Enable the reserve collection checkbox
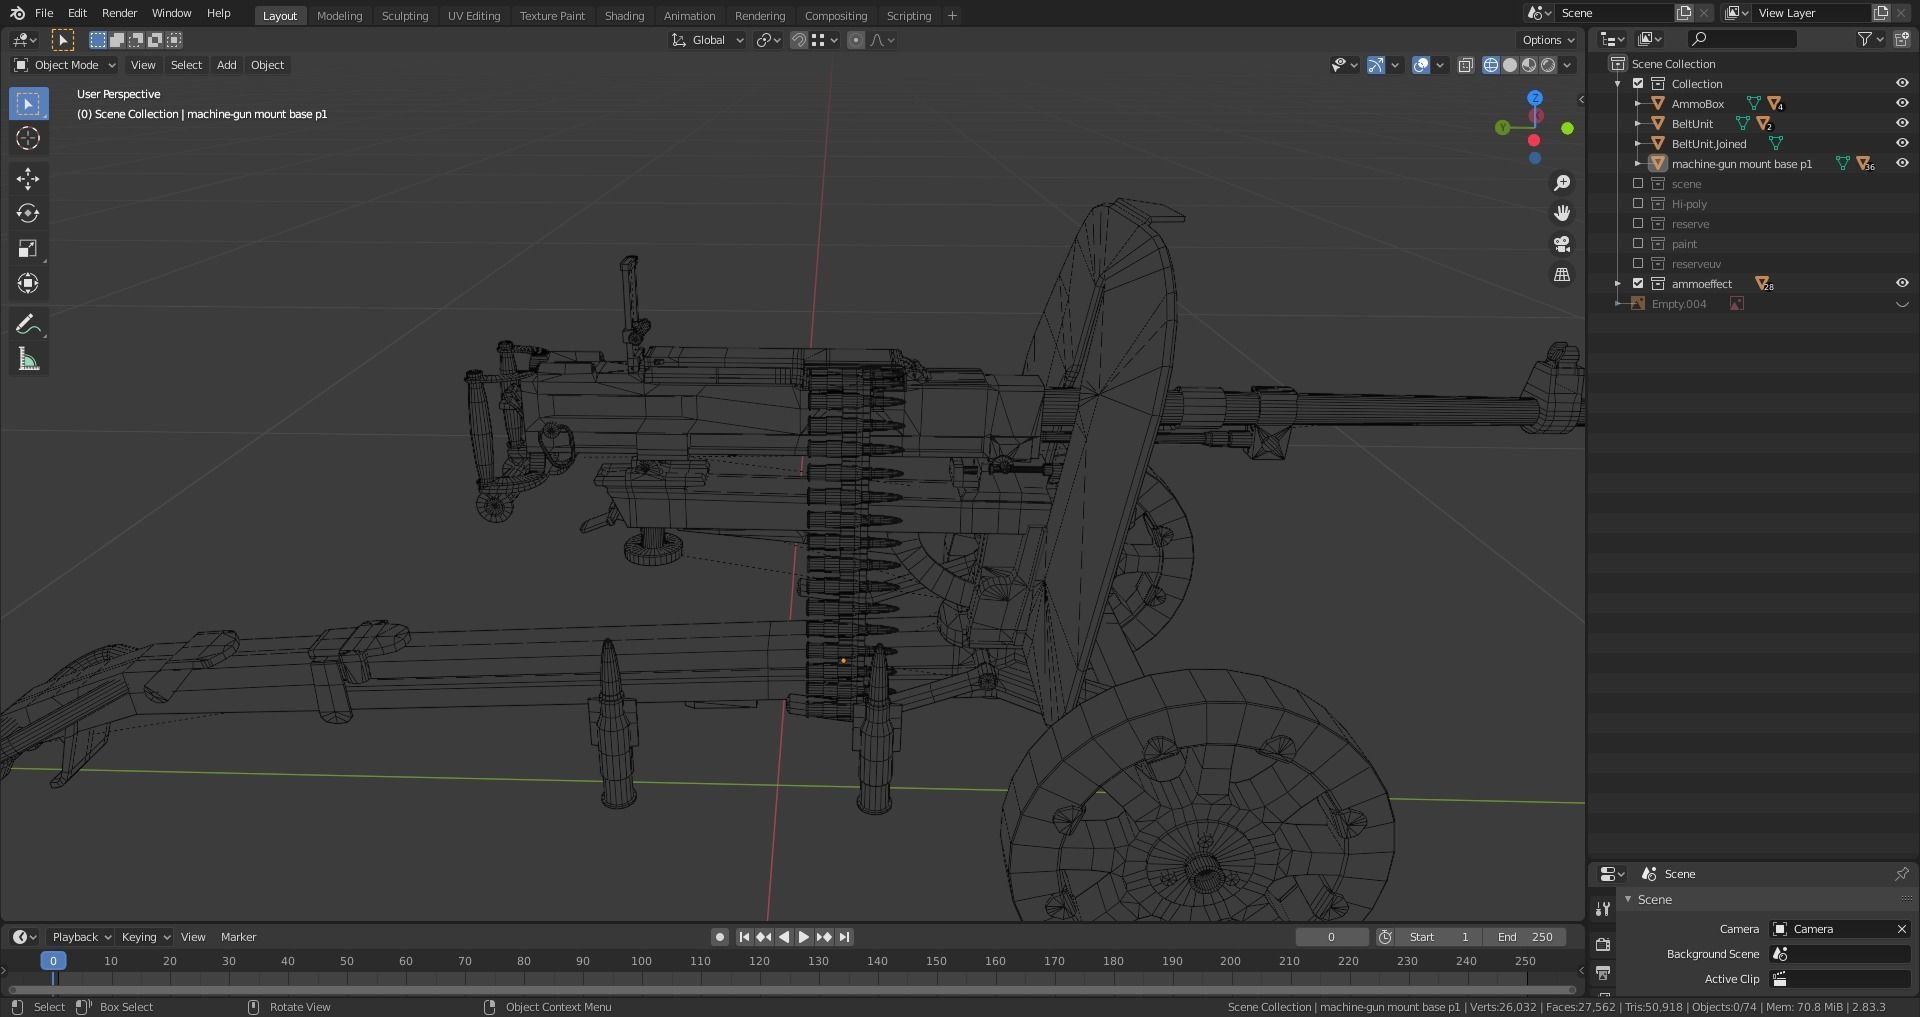The width and height of the screenshot is (1920, 1017). point(1638,223)
